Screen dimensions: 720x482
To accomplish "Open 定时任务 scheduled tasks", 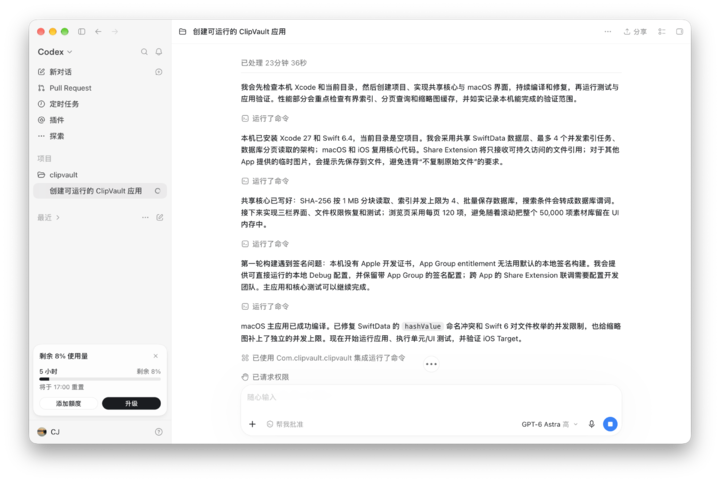I will 64,104.
